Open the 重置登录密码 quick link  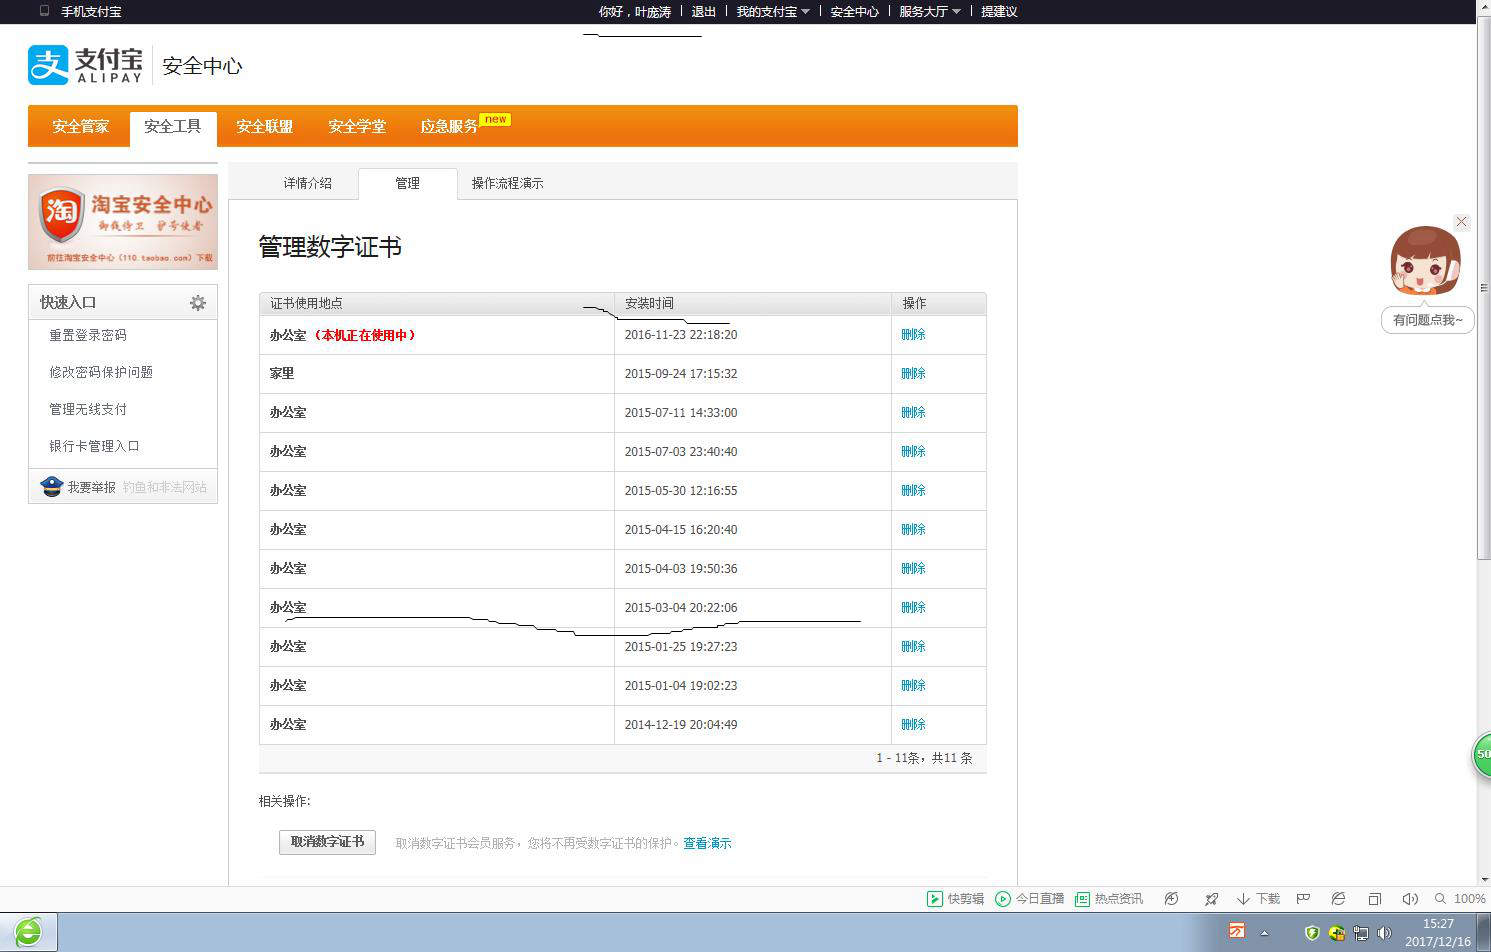coord(88,335)
